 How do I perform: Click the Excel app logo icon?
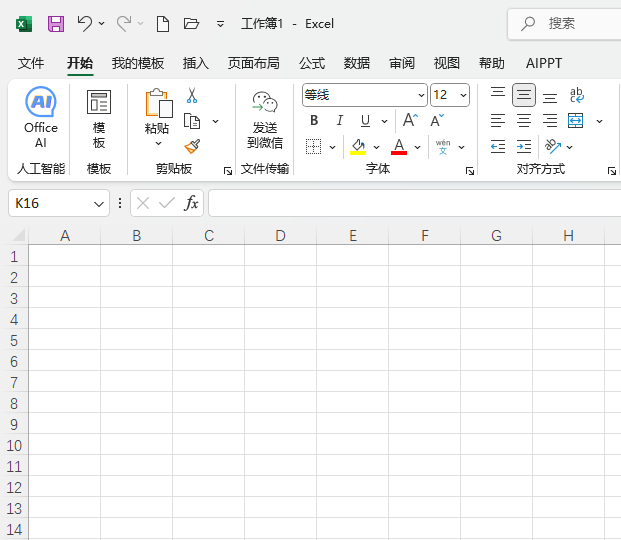[x=24, y=24]
